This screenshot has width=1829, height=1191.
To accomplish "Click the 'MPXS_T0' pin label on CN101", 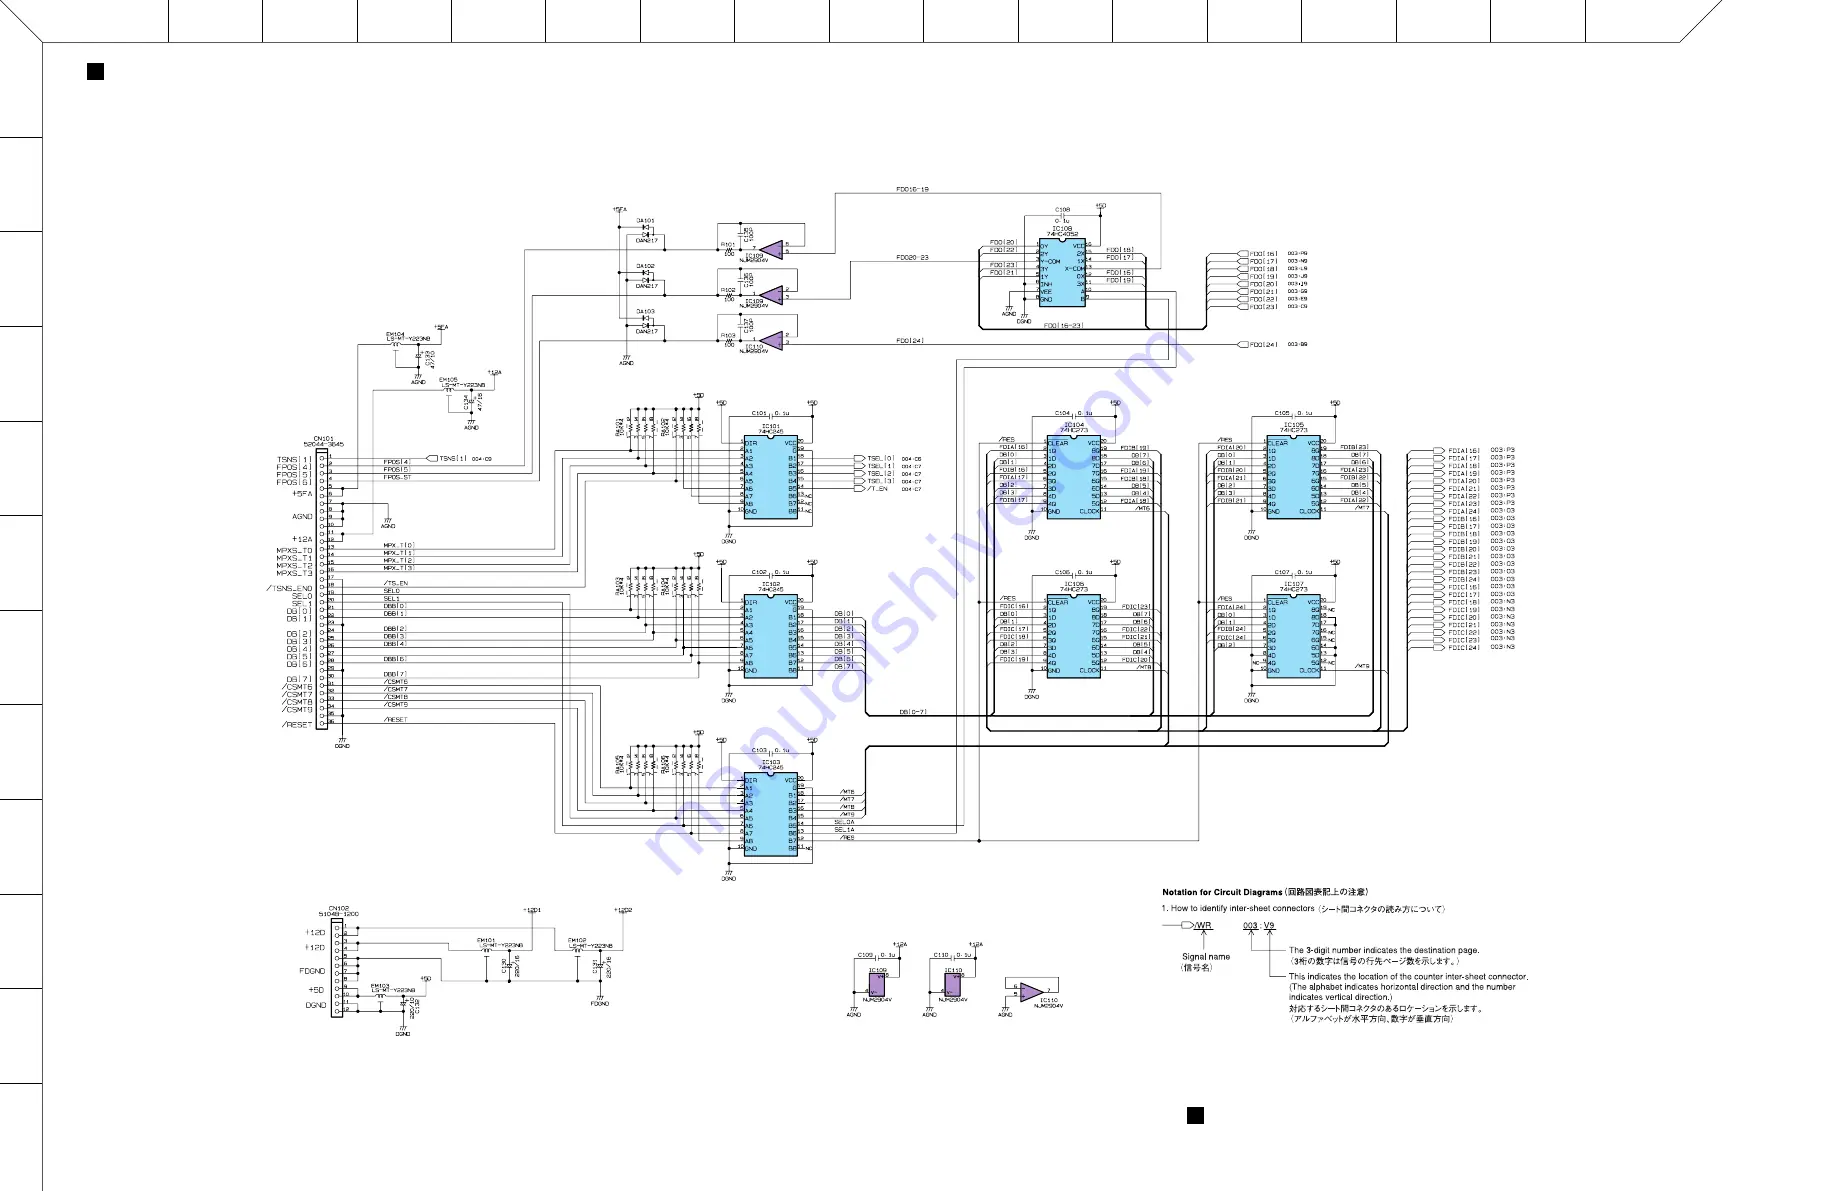I will pos(295,550).
